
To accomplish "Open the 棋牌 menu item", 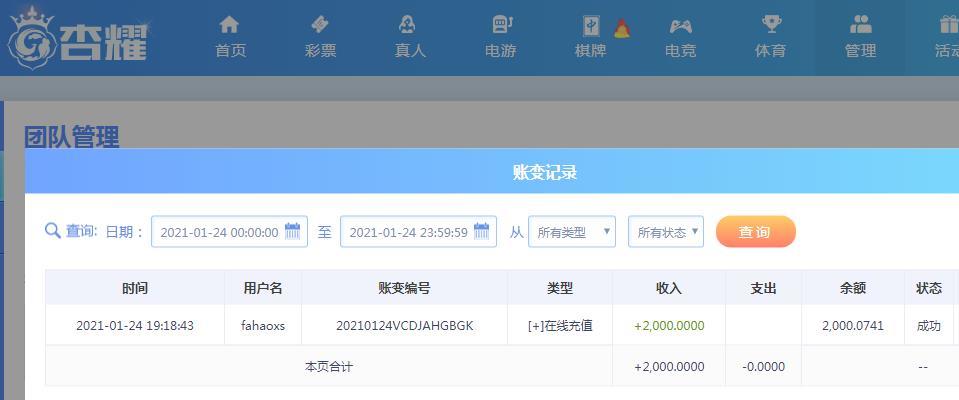I will tap(591, 51).
